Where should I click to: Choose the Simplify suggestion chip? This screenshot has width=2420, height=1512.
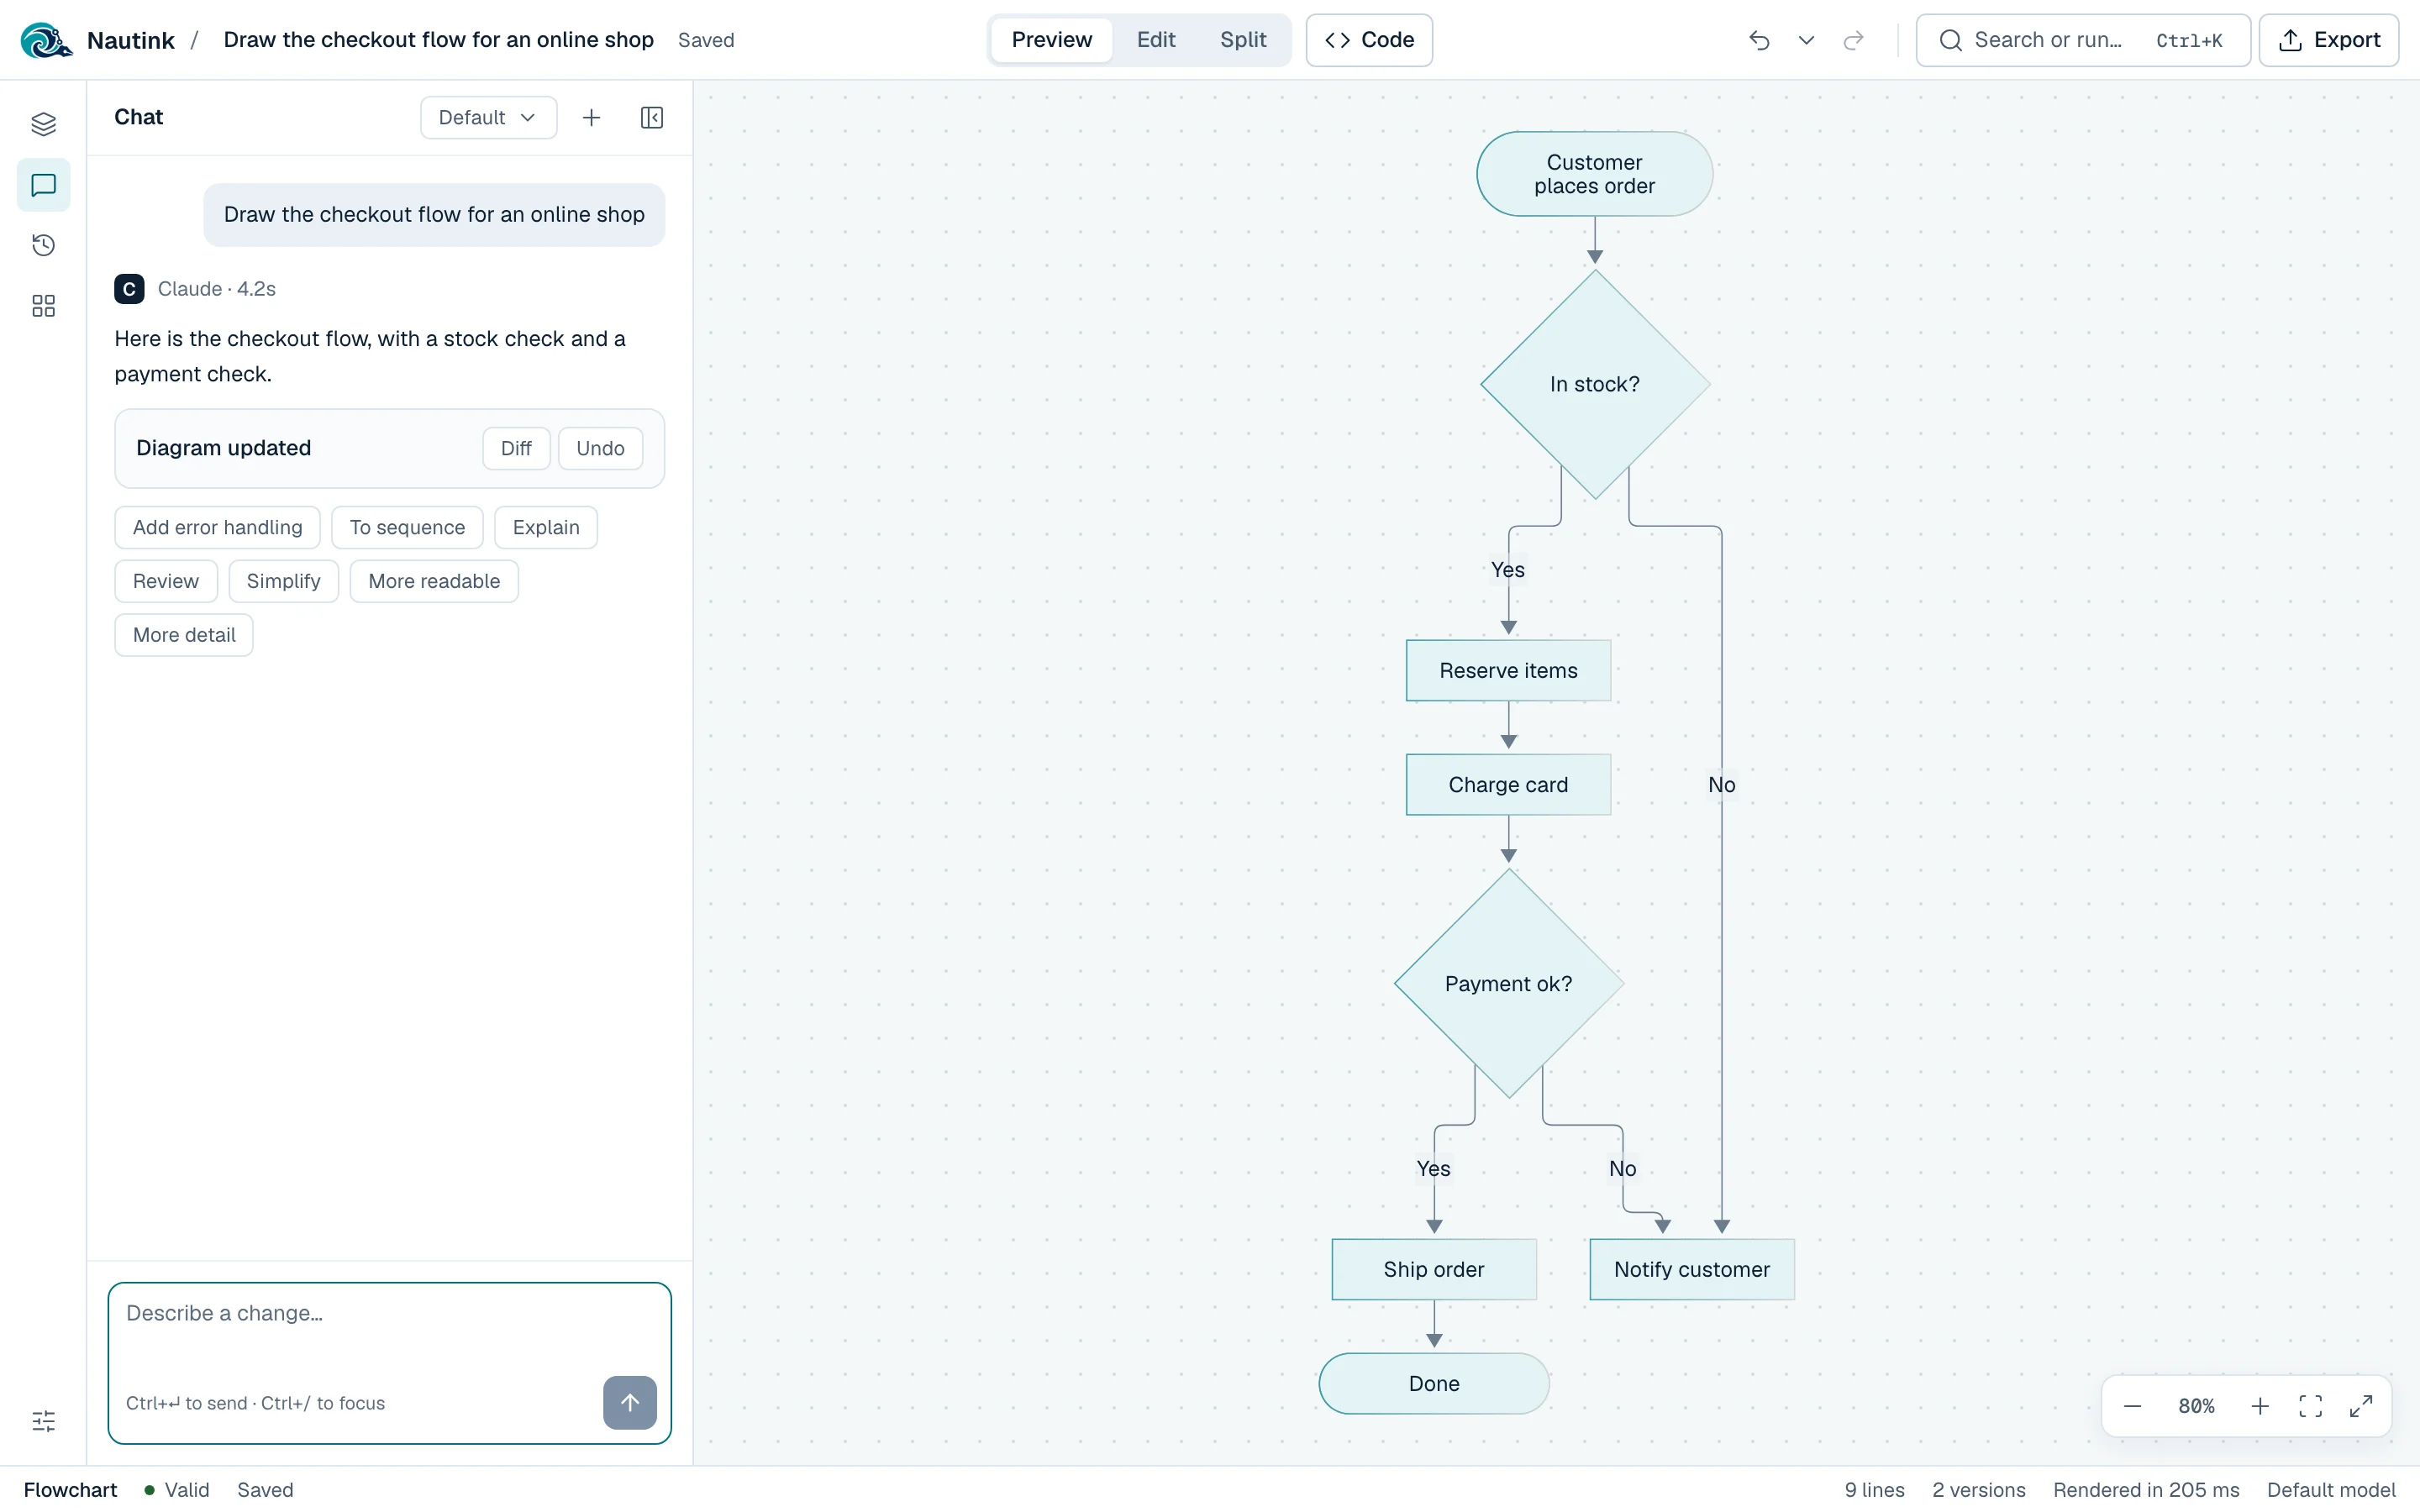pyautogui.click(x=283, y=581)
